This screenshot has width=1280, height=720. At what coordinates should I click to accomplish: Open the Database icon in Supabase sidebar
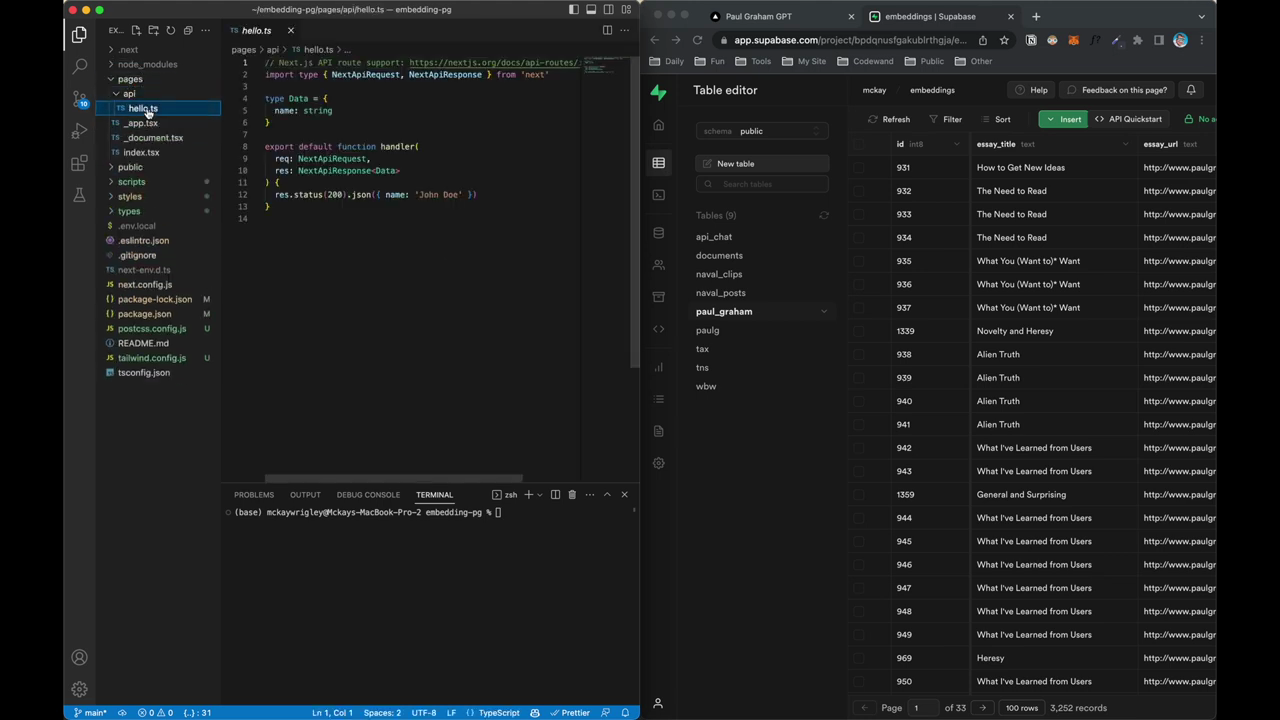(x=658, y=233)
